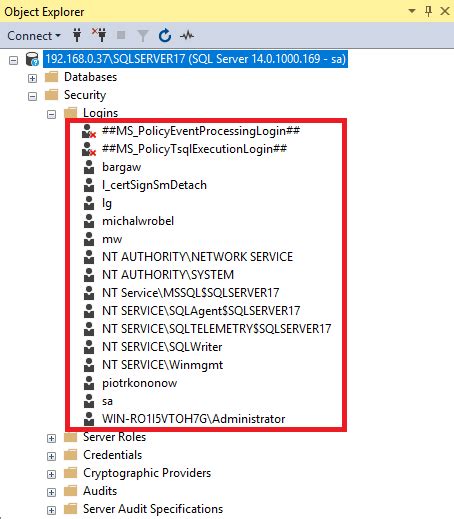Collapse the Logins folder
The image size is (454, 519).
pos(51,114)
